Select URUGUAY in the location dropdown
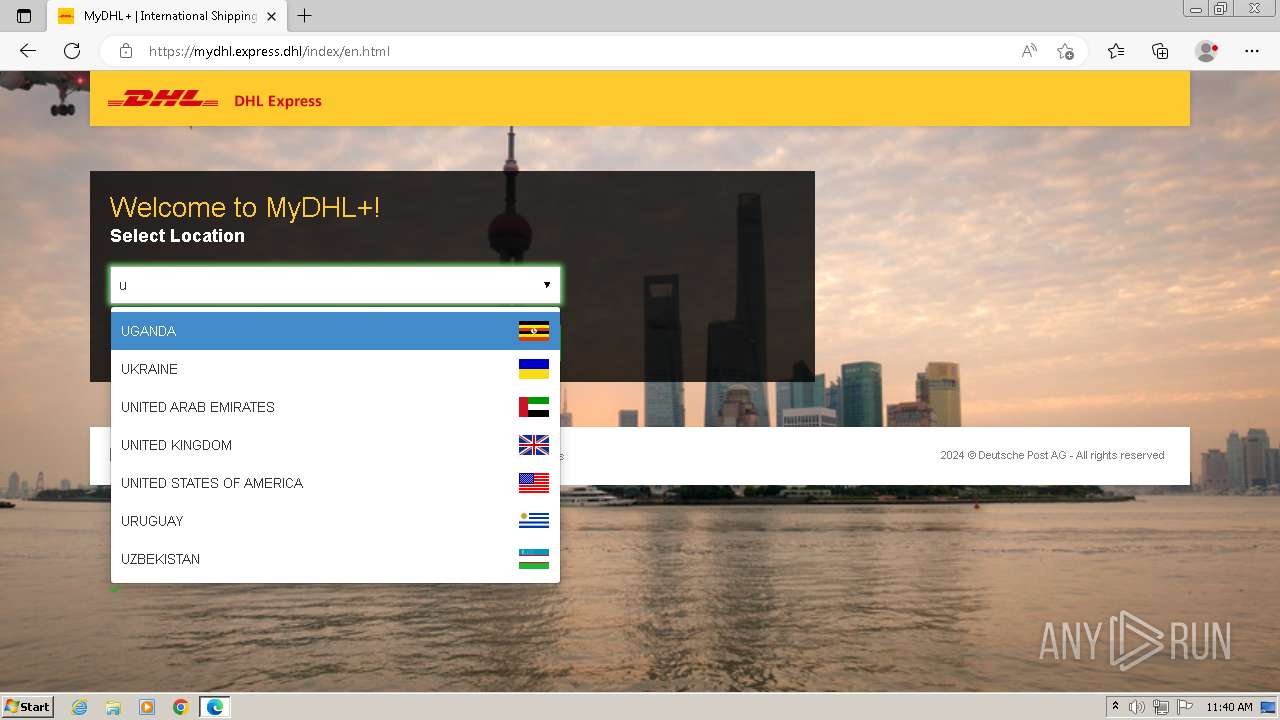 [335, 521]
